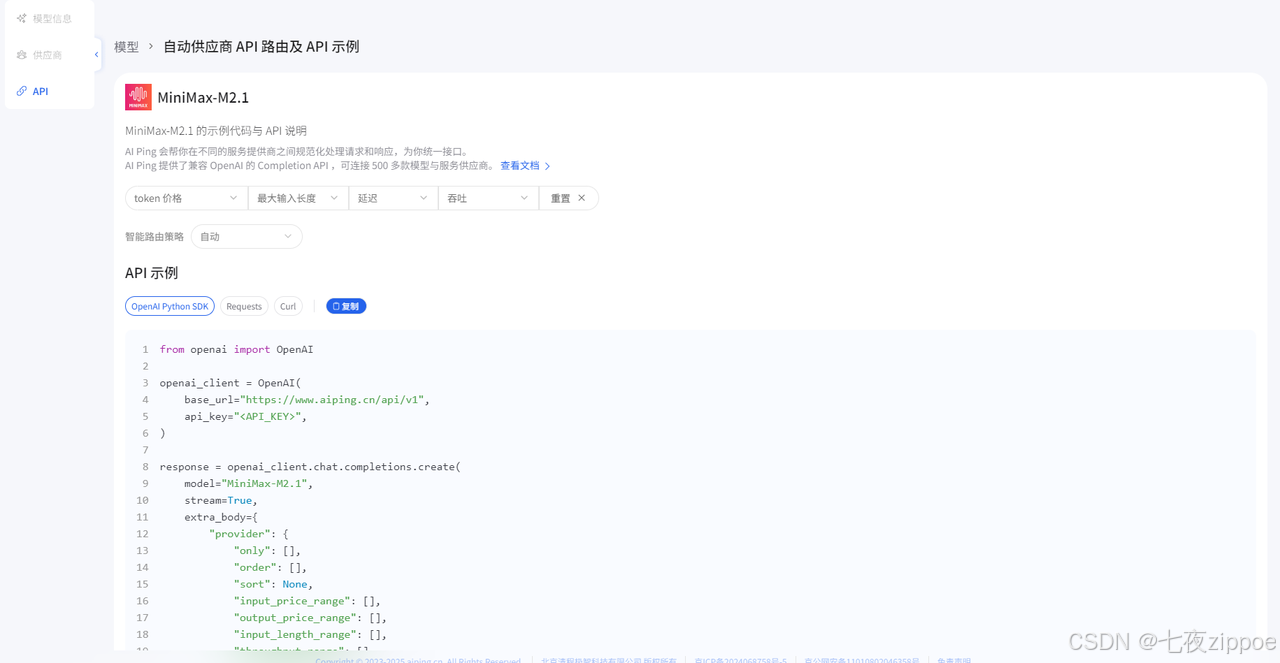Click the 重置 reset button
Viewport: 1280px width, 663px height.
568,198
